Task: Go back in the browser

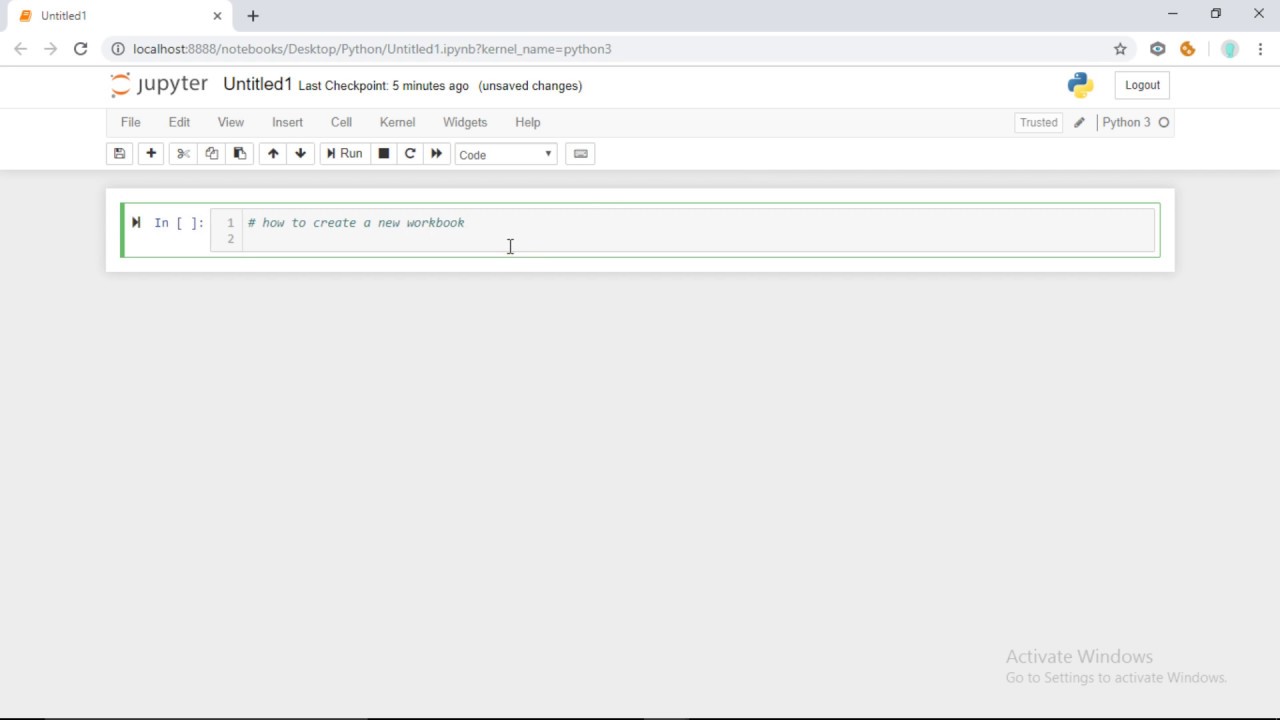Action: coord(20,49)
